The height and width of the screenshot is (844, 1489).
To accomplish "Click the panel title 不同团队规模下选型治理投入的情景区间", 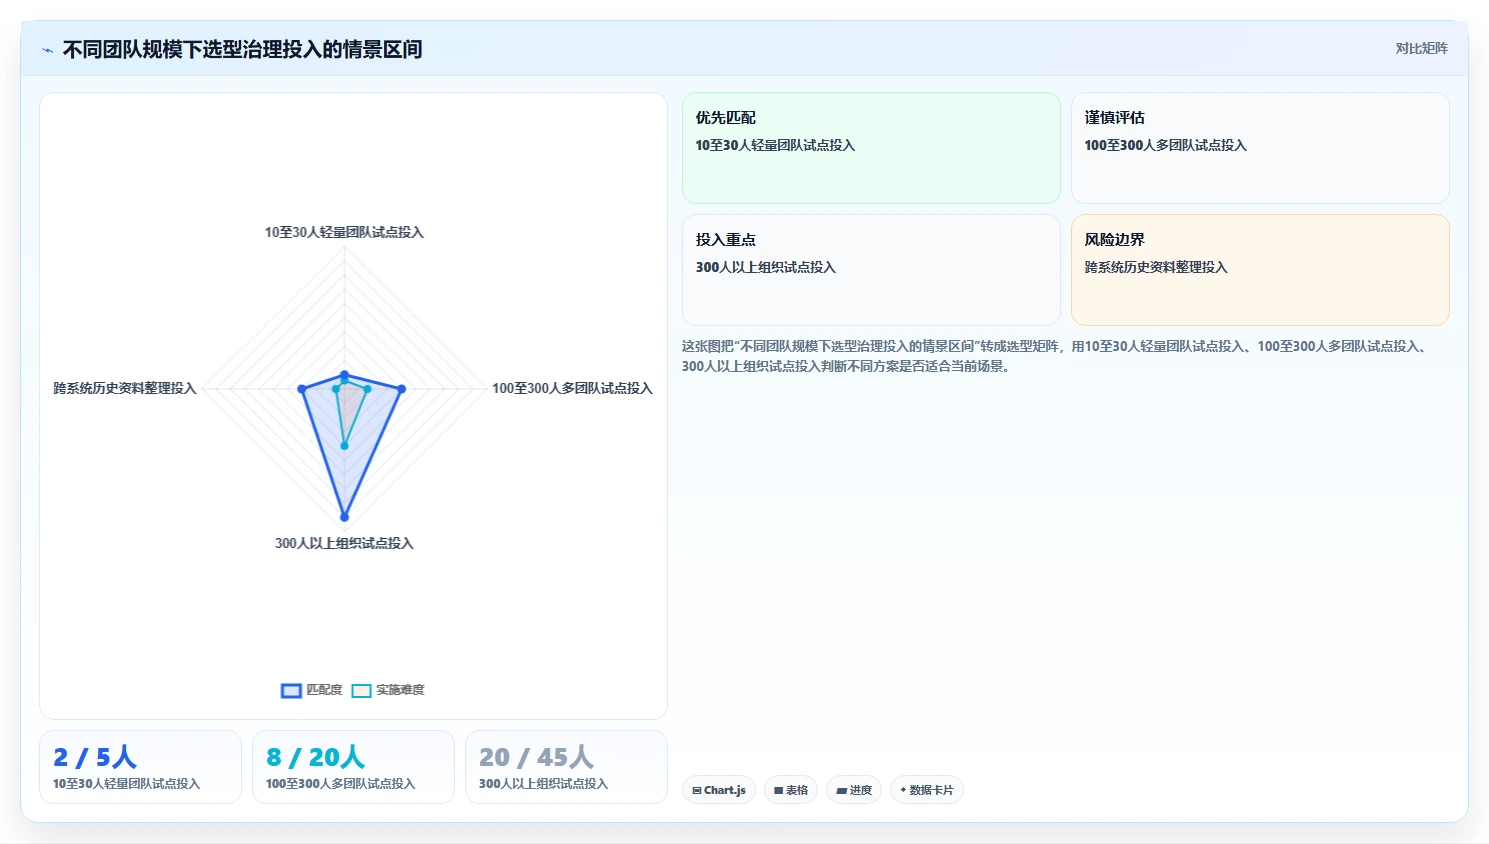I will 242,49.
